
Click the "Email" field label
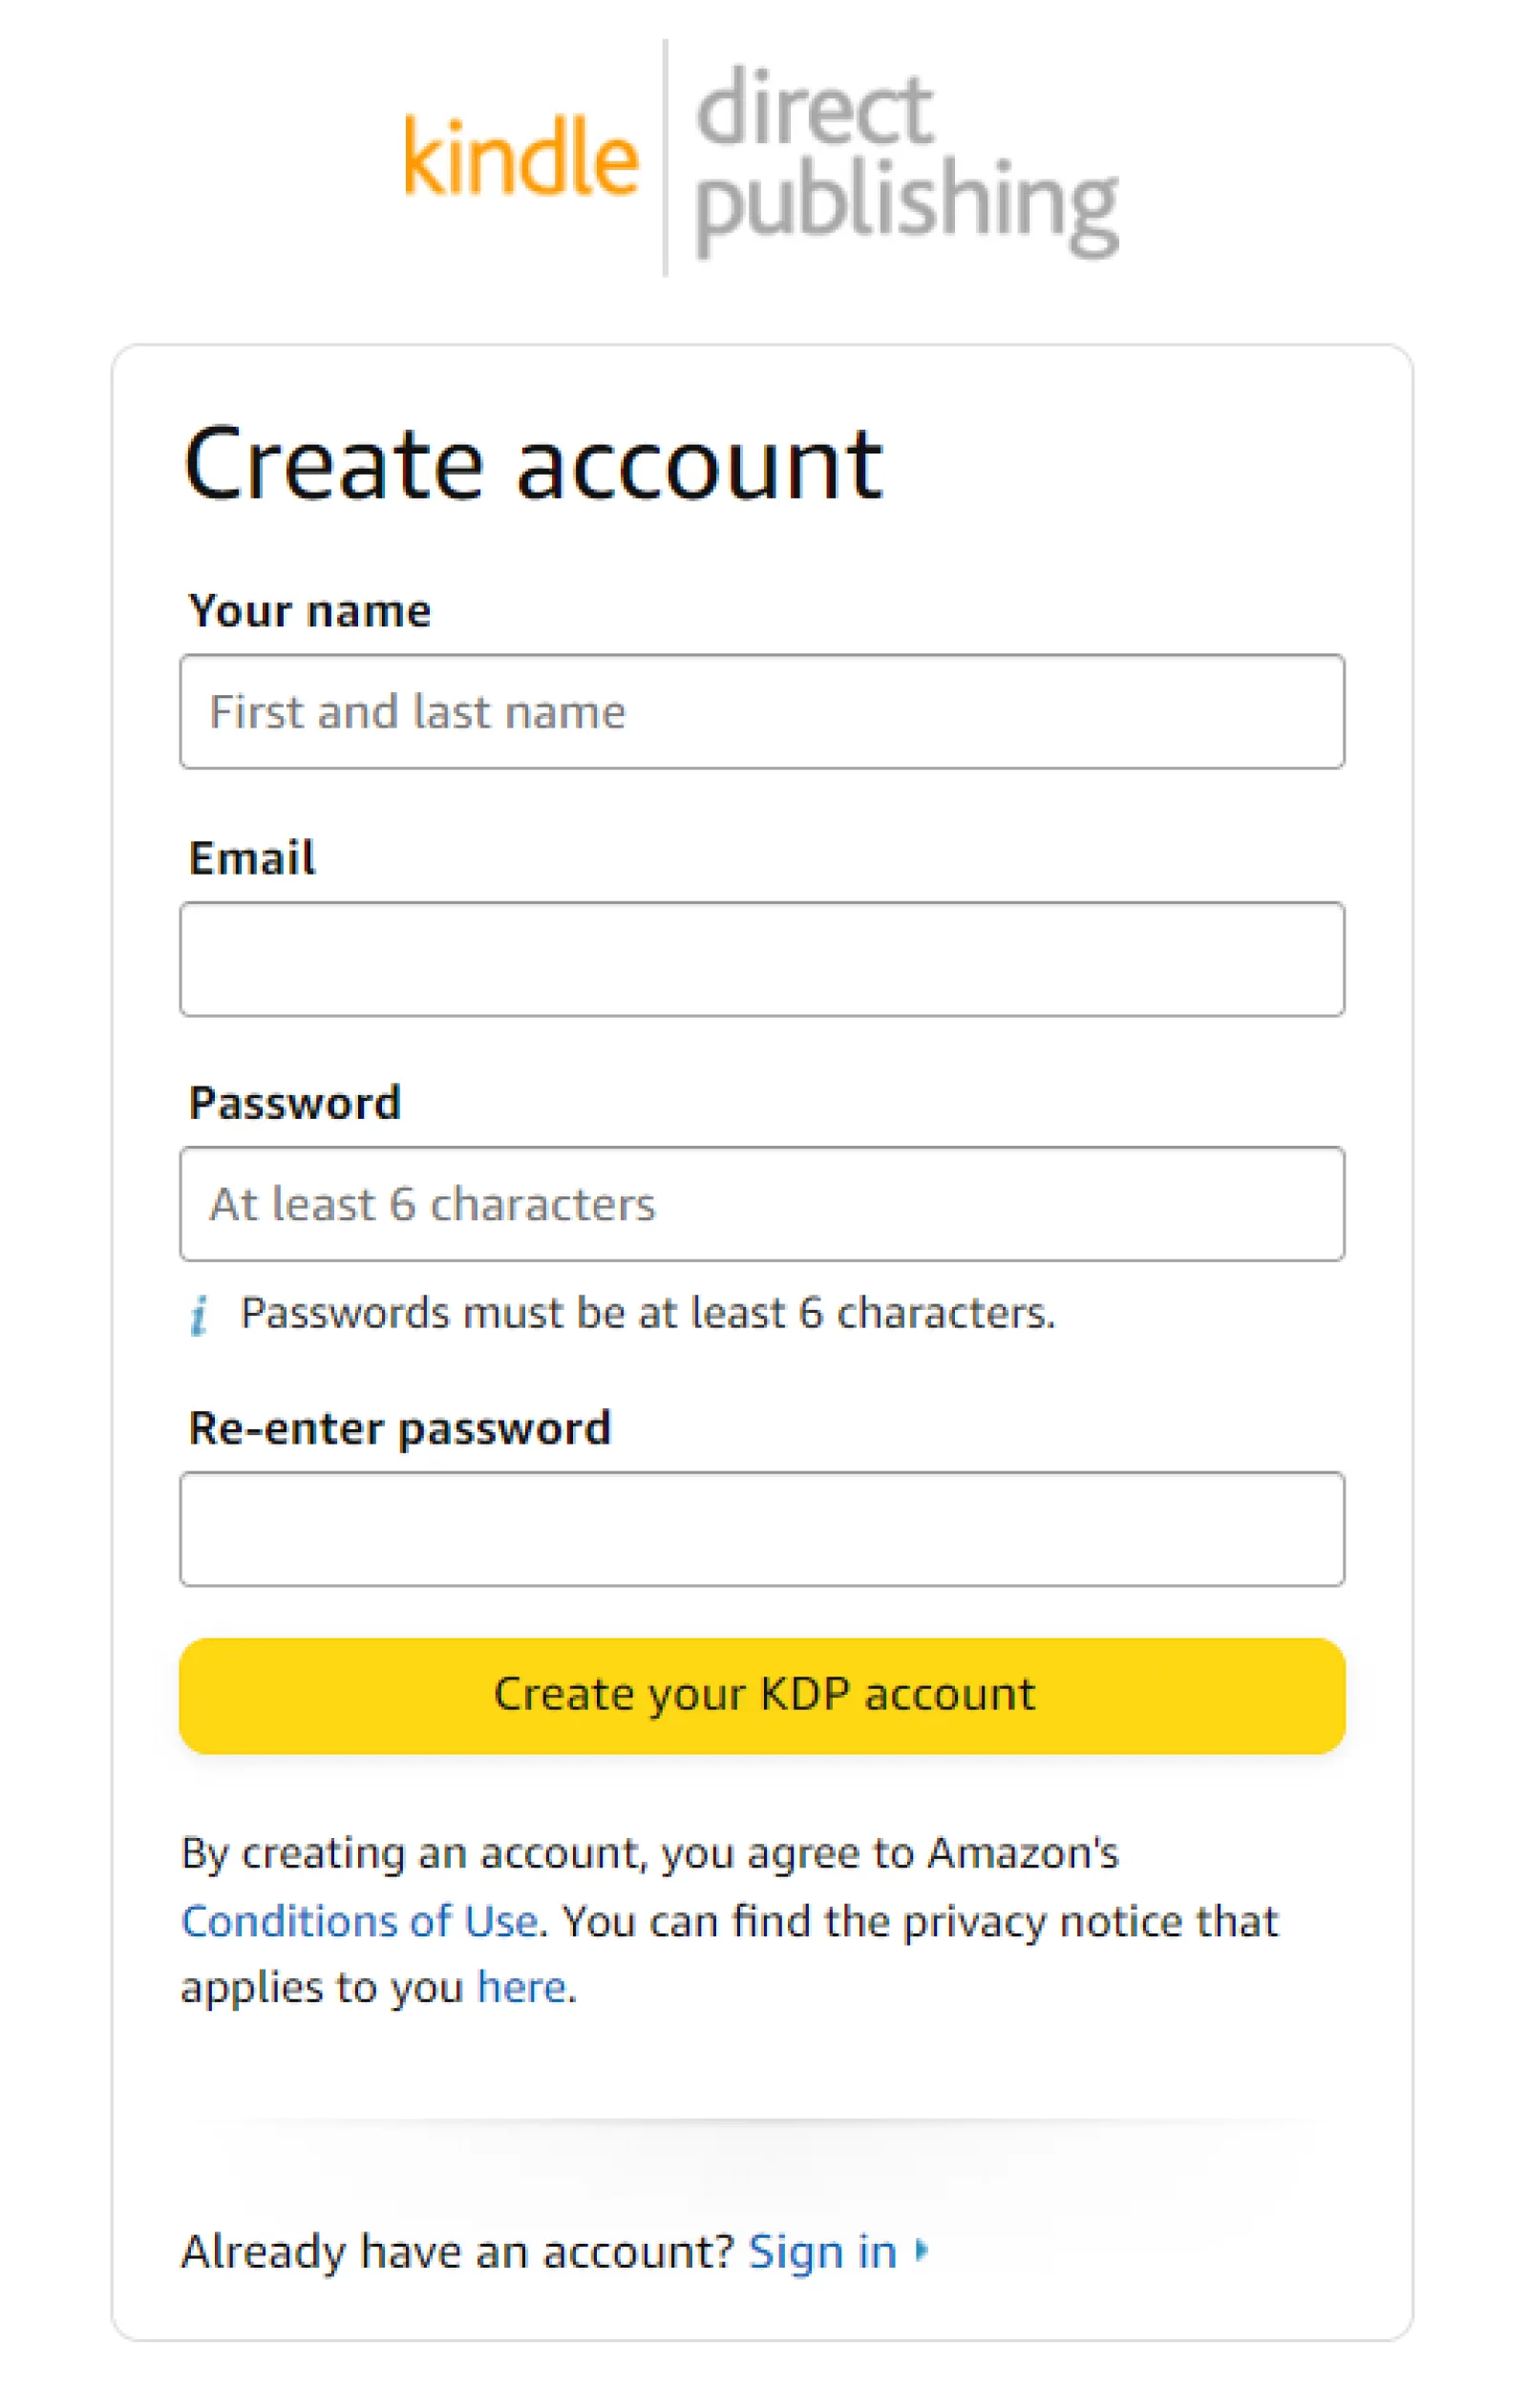pyautogui.click(x=252, y=858)
